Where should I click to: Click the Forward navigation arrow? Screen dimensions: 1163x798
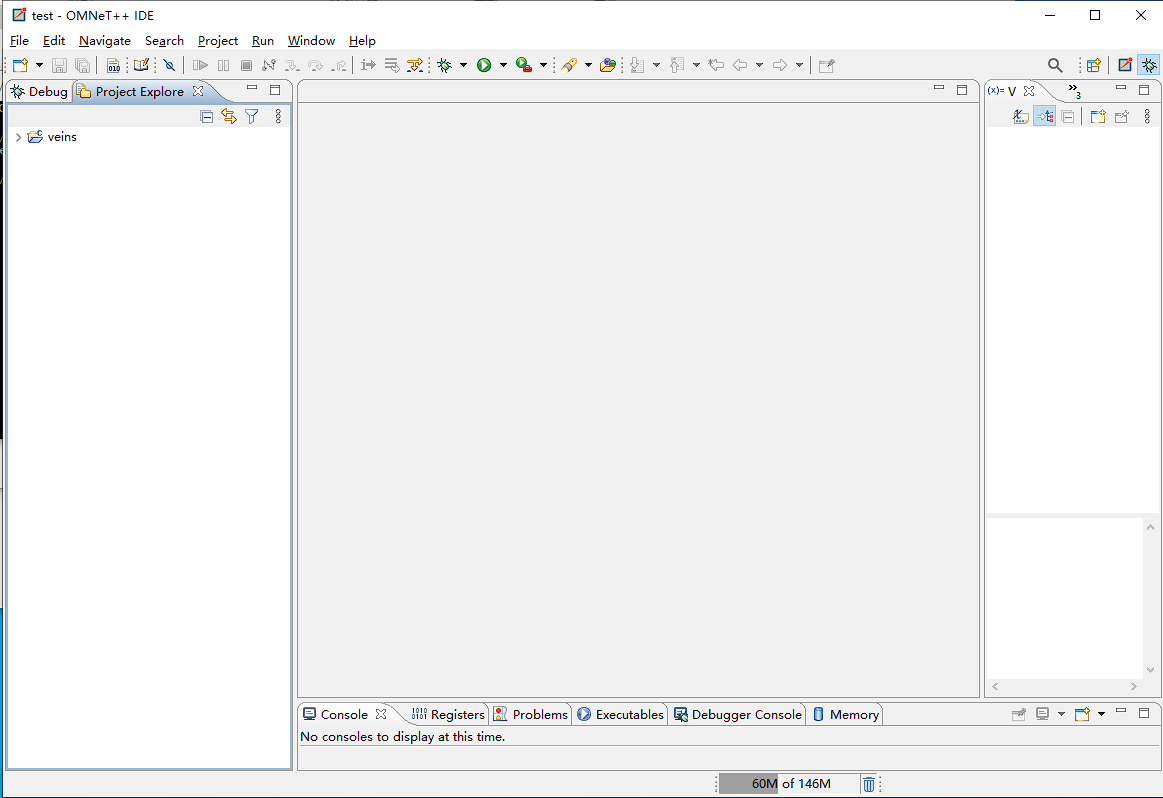click(x=780, y=65)
